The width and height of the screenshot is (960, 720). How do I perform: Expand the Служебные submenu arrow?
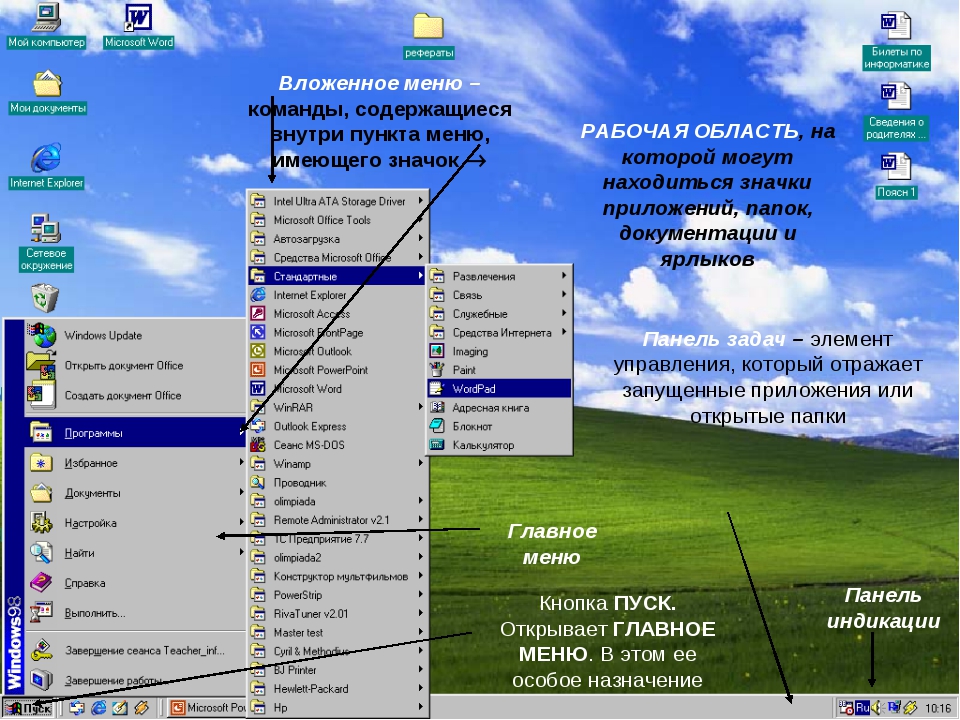click(564, 313)
